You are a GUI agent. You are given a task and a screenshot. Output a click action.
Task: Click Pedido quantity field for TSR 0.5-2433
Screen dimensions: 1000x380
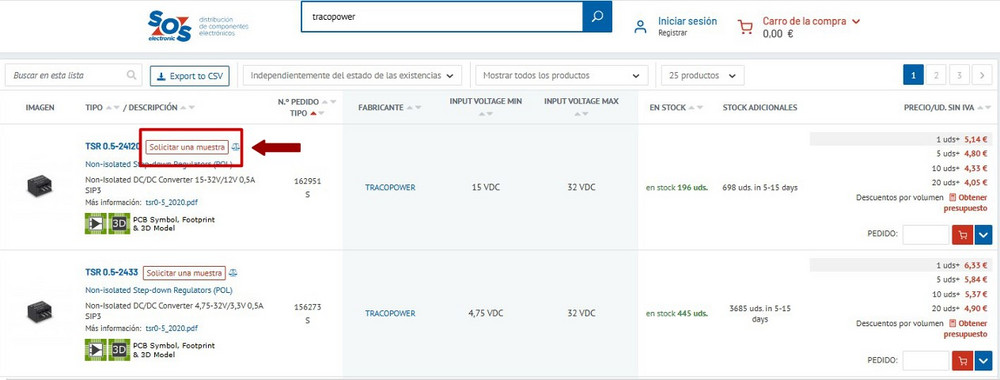[x=926, y=361]
